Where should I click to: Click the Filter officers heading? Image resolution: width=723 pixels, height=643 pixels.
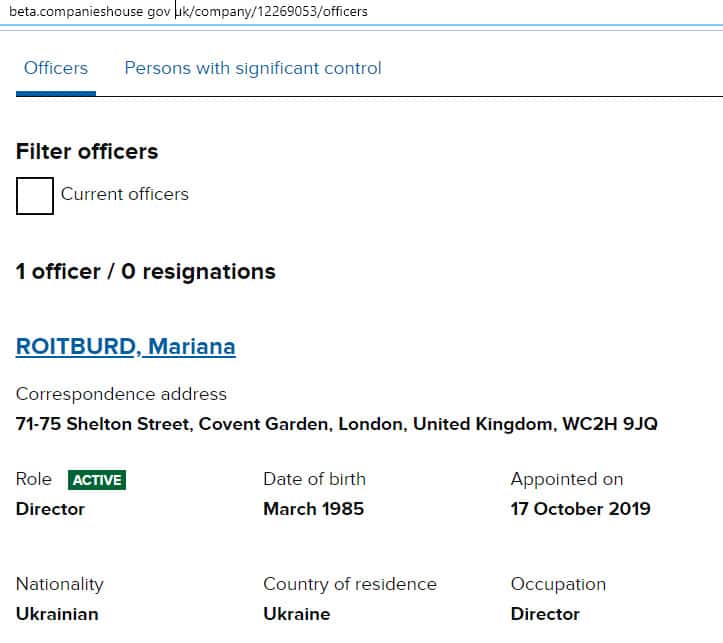click(87, 152)
